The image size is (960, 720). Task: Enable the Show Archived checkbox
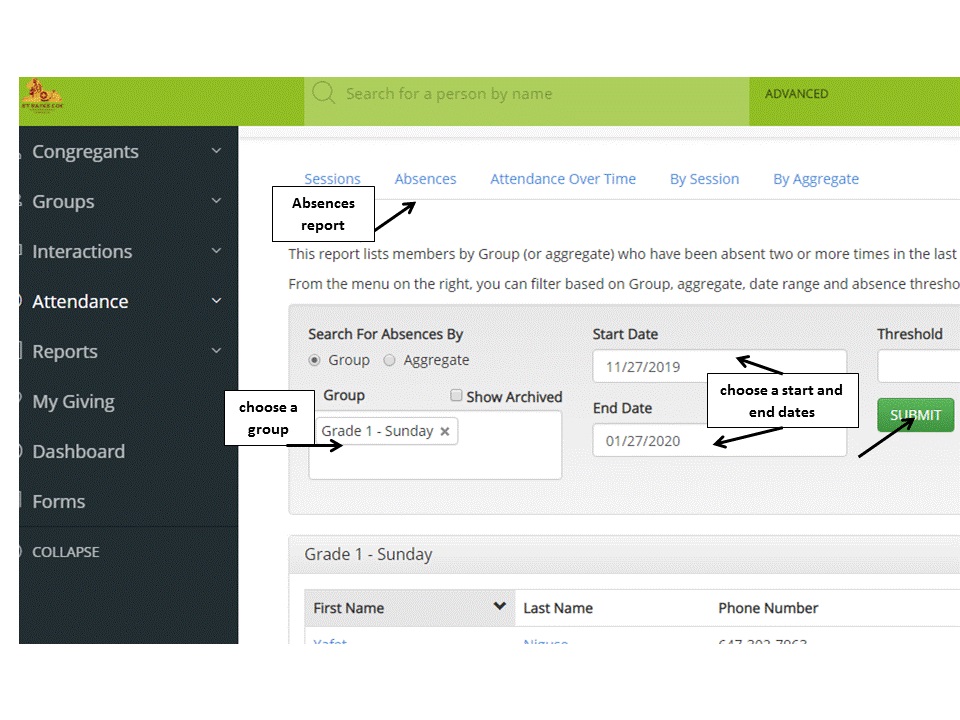pos(456,396)
